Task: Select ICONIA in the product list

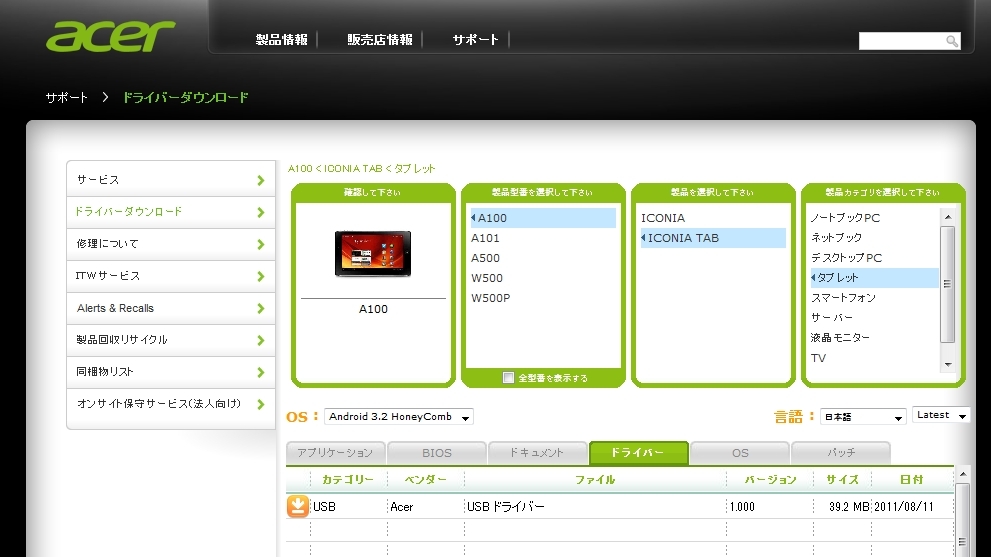Action: [x=663, y=218]
